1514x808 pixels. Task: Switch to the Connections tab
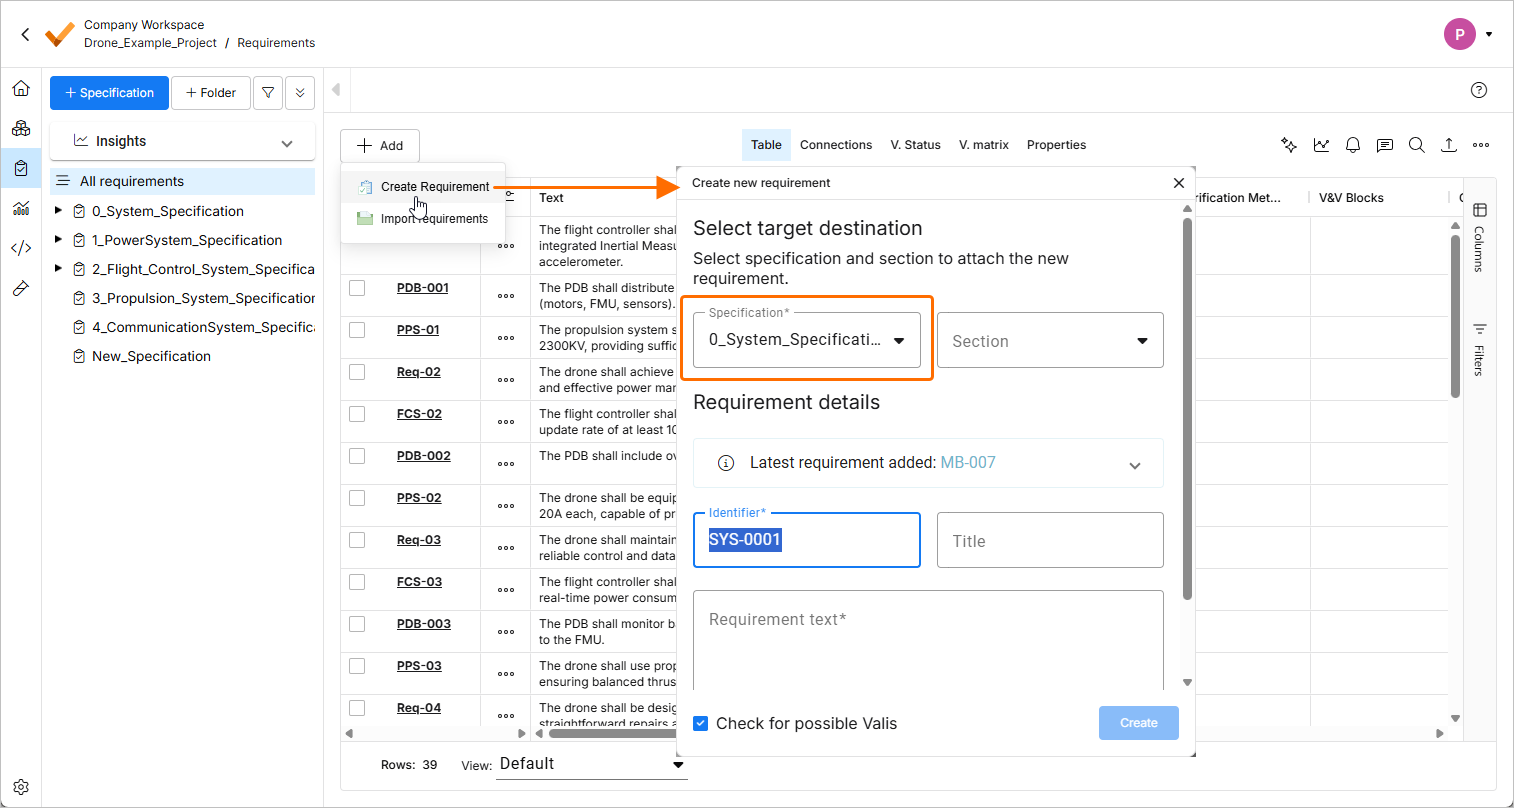[835, 145]
